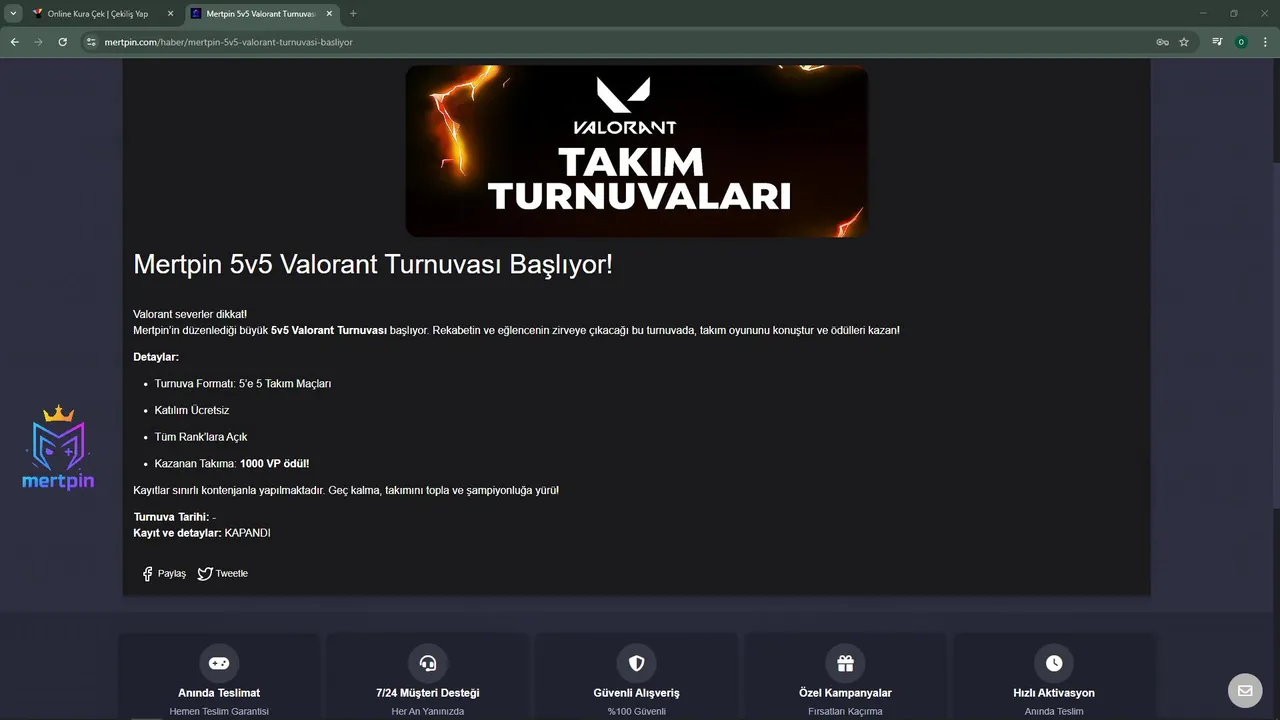Viewport: 1280px width, 720px height.
Task: Click the article title Mertpin 5v5 Valorant Turnuvası Başlıyor!
Action: point(373,265)
